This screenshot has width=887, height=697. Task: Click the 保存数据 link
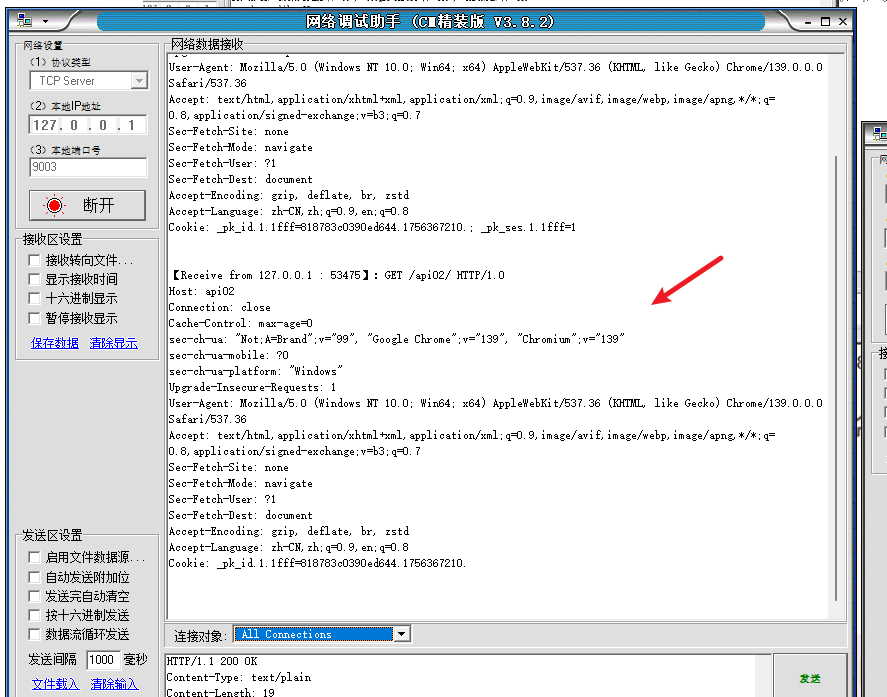(54, 343)
